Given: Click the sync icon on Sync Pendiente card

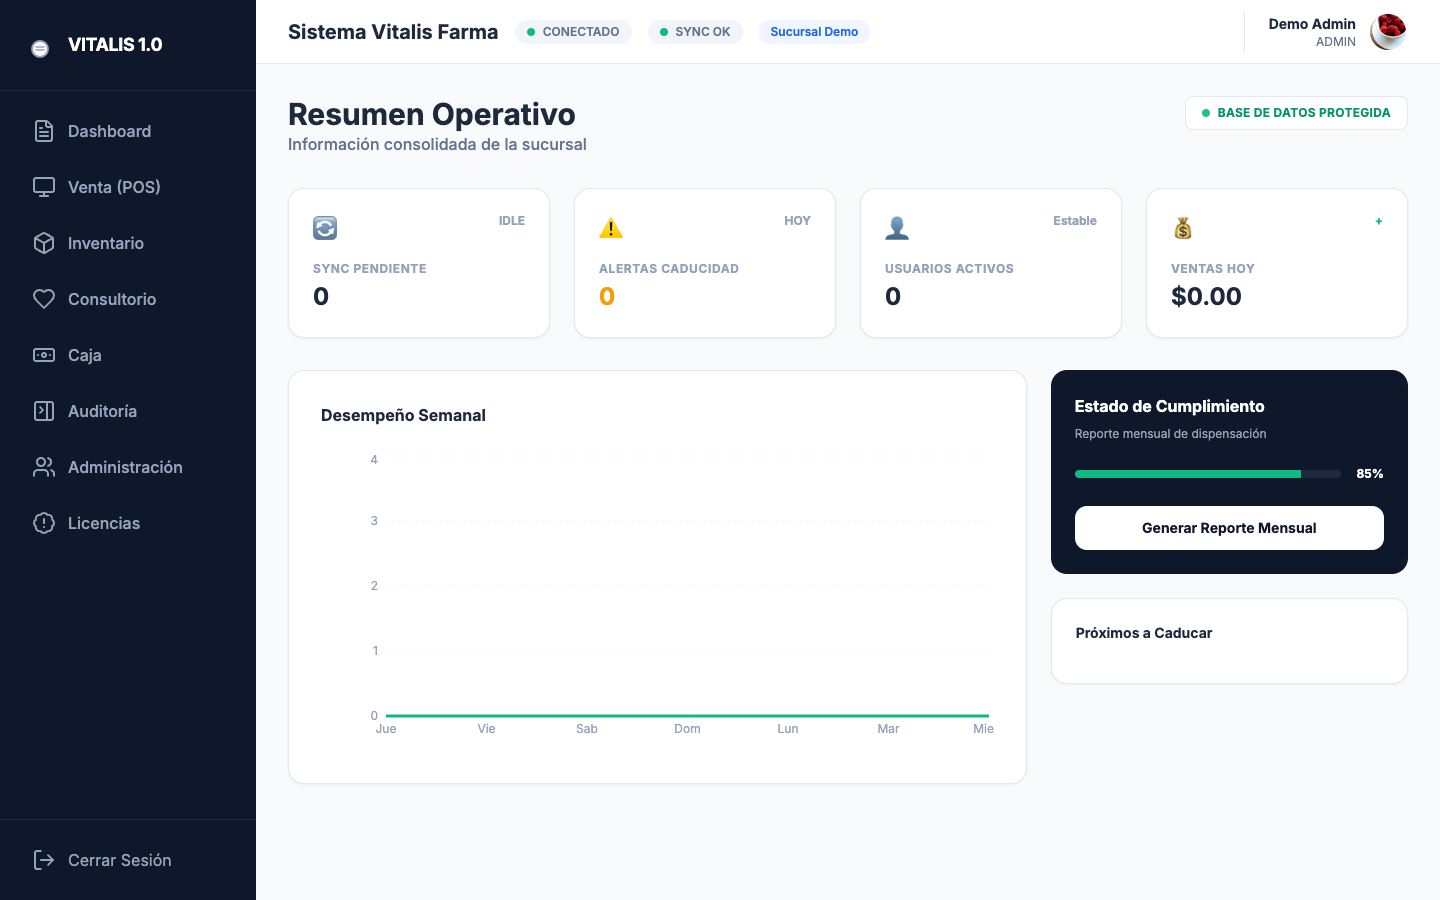Looking at the screenshot, I should [x=324, y=228].
